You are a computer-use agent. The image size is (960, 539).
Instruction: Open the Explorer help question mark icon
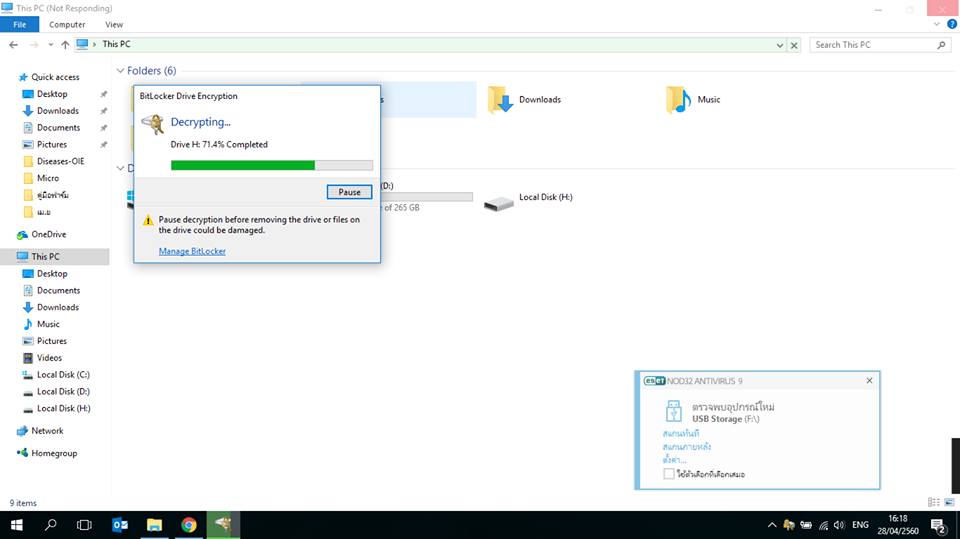tap(952, 24)
